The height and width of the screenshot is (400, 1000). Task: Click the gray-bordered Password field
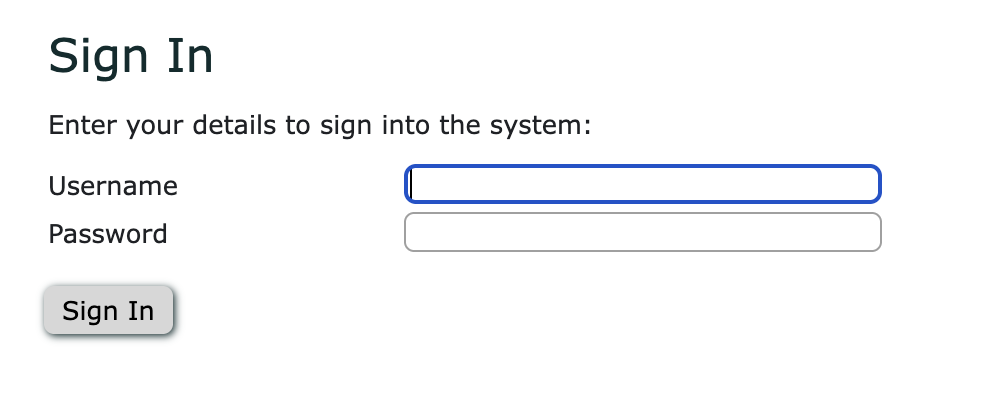pyautogui.click(x=642, y=232)
